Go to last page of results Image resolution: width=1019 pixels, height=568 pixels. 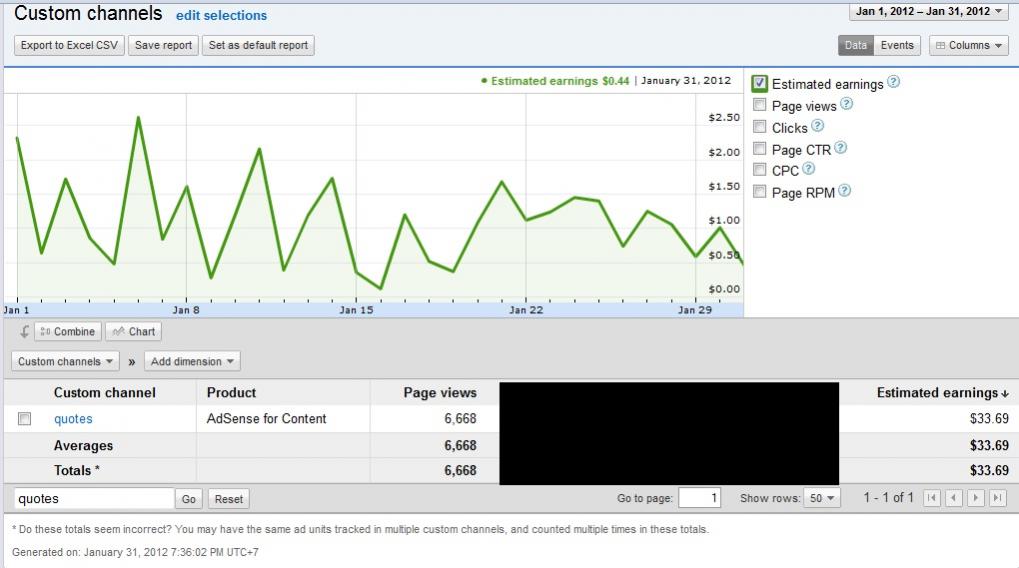click(998, 498)
